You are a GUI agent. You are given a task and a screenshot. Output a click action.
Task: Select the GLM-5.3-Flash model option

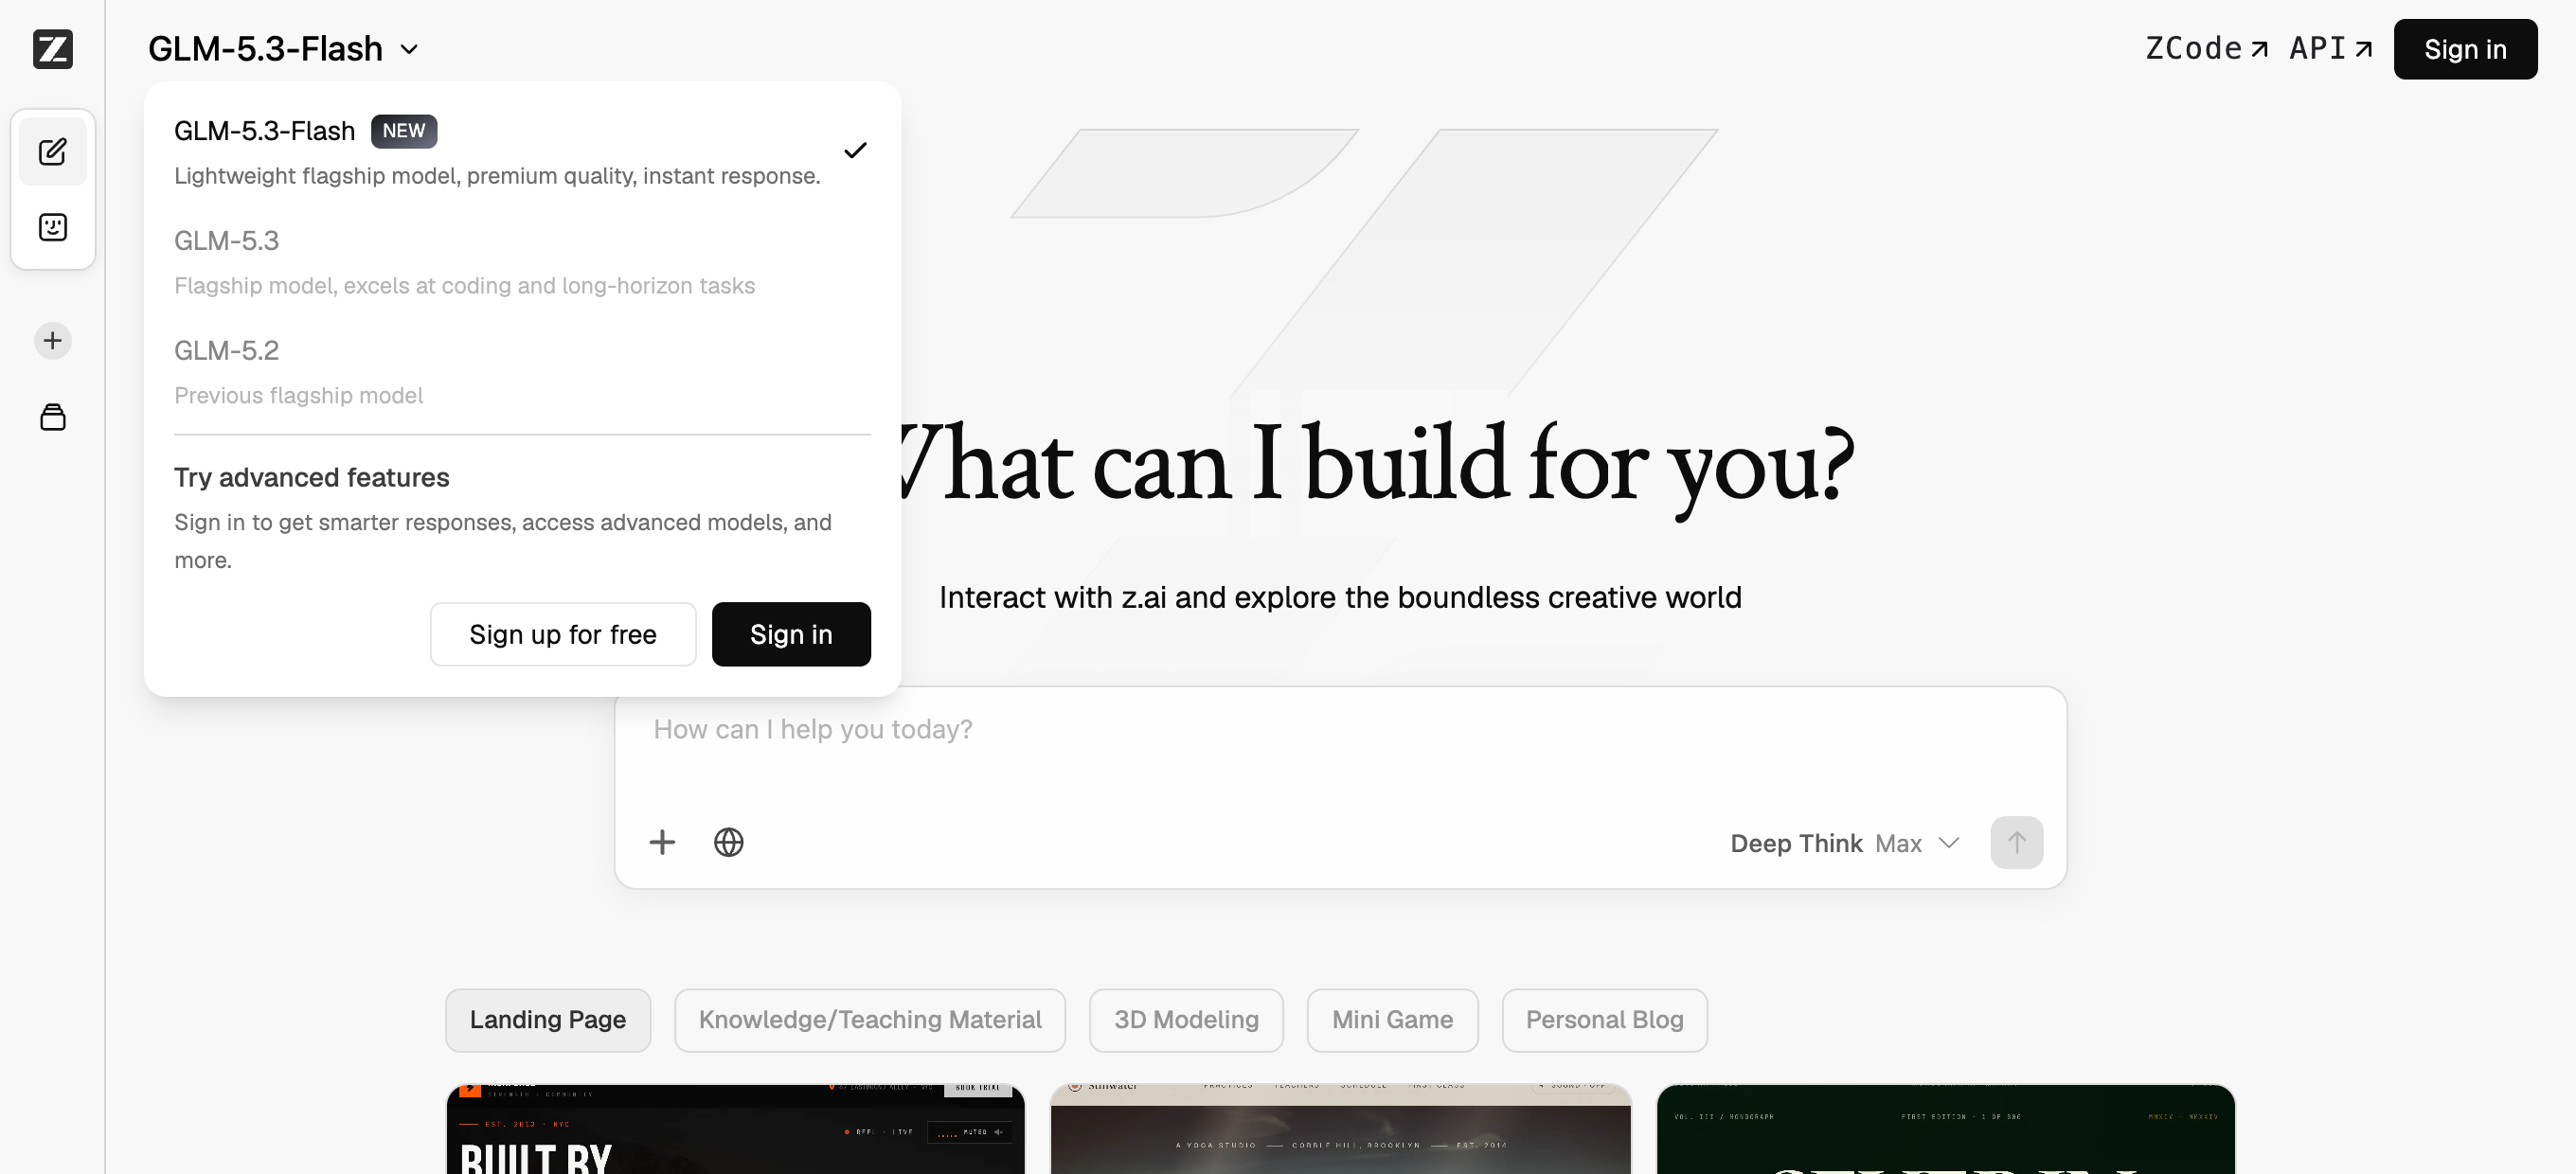coord(522,151)
